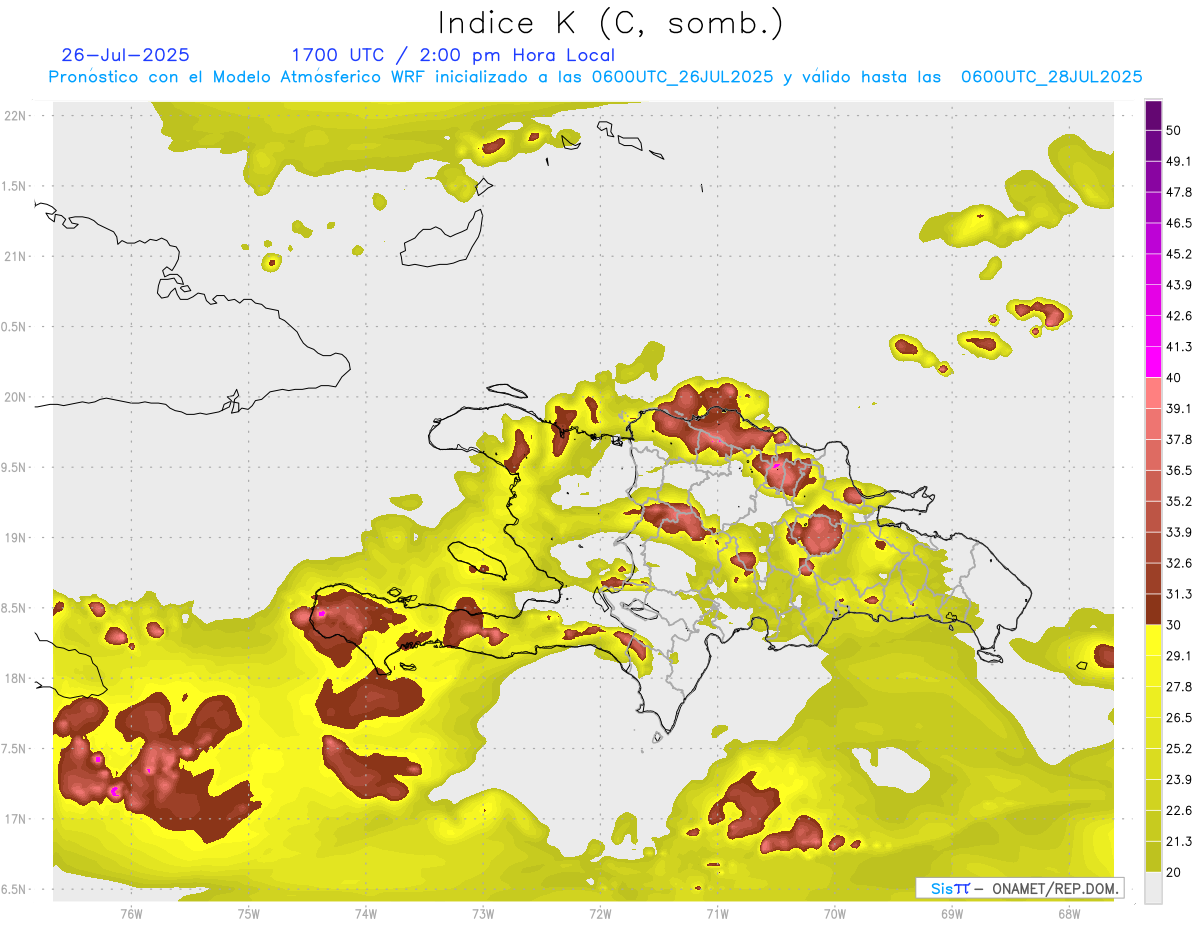Click the "22.6" color scale label
The height and width of the screenshot is (927, 1200).
pyautogui.click(x=1179, y=811)
